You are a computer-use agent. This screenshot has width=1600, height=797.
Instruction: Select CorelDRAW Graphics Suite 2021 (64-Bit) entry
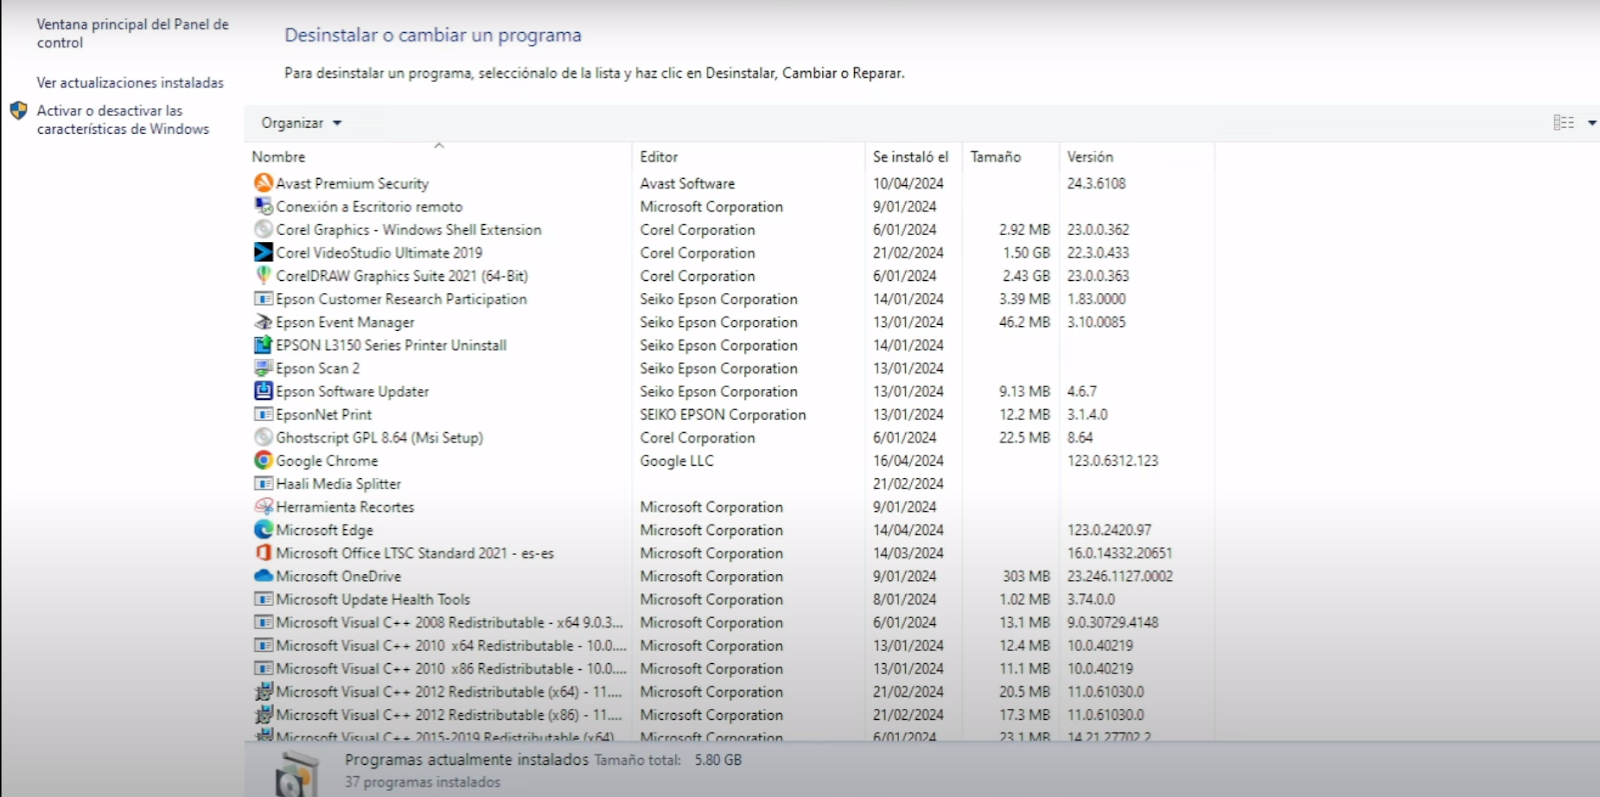[x=402, y=276]
